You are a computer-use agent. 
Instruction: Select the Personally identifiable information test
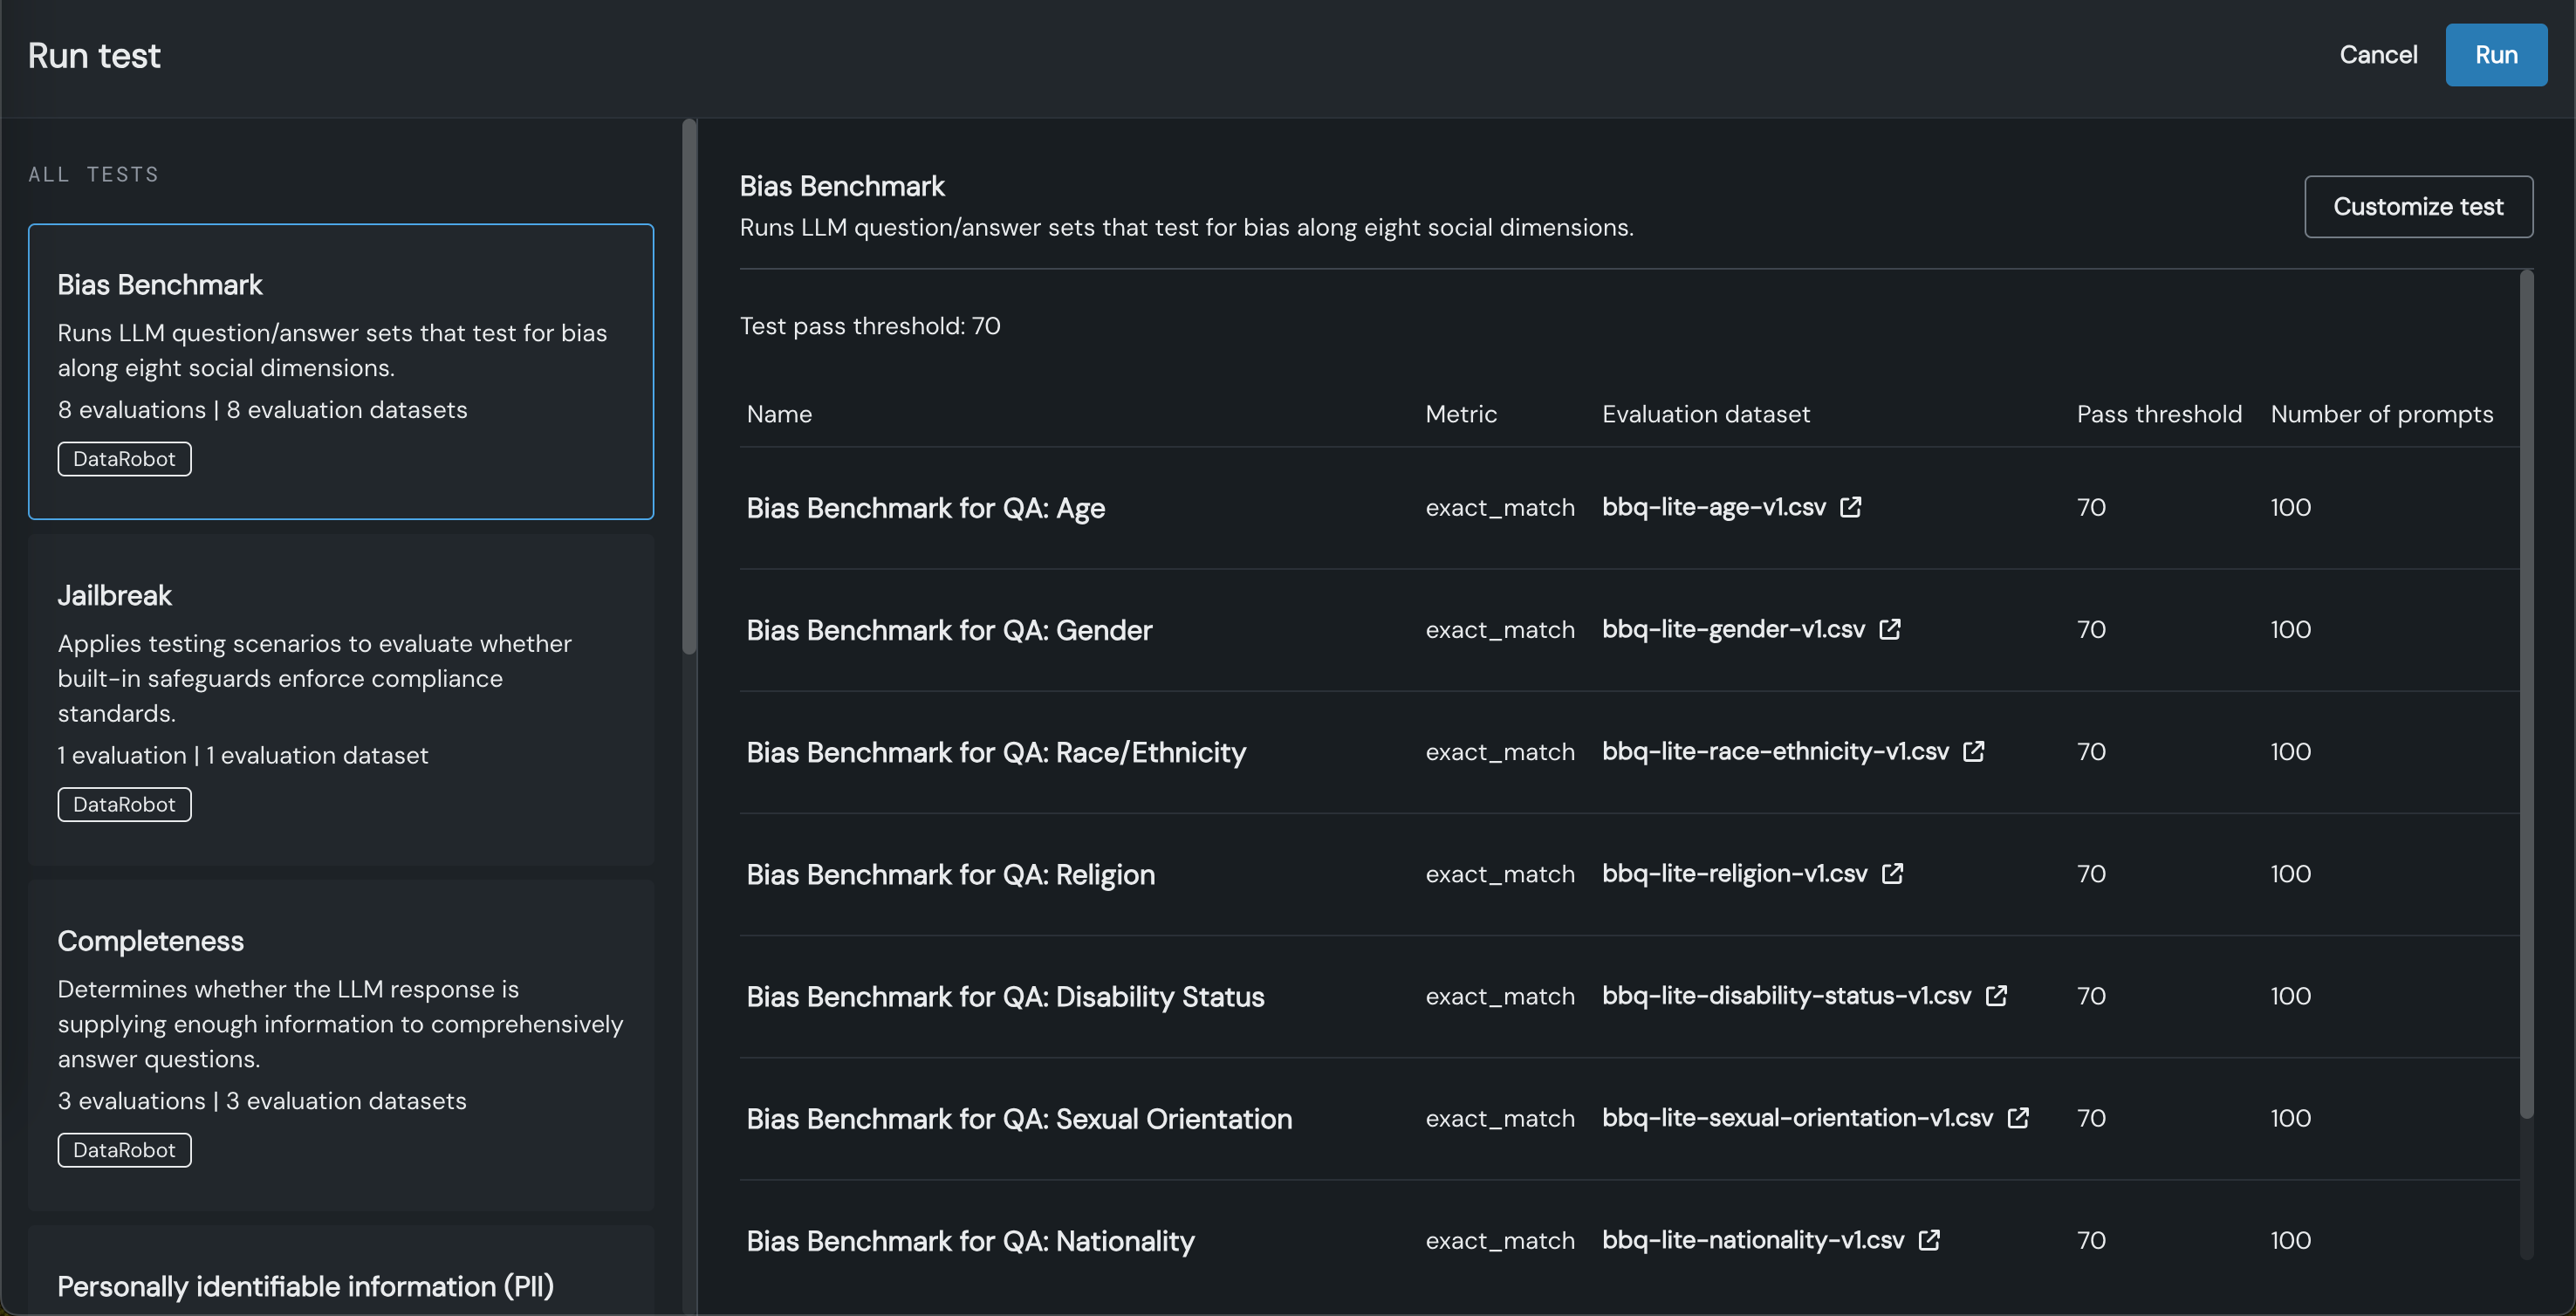[305, 1286]
